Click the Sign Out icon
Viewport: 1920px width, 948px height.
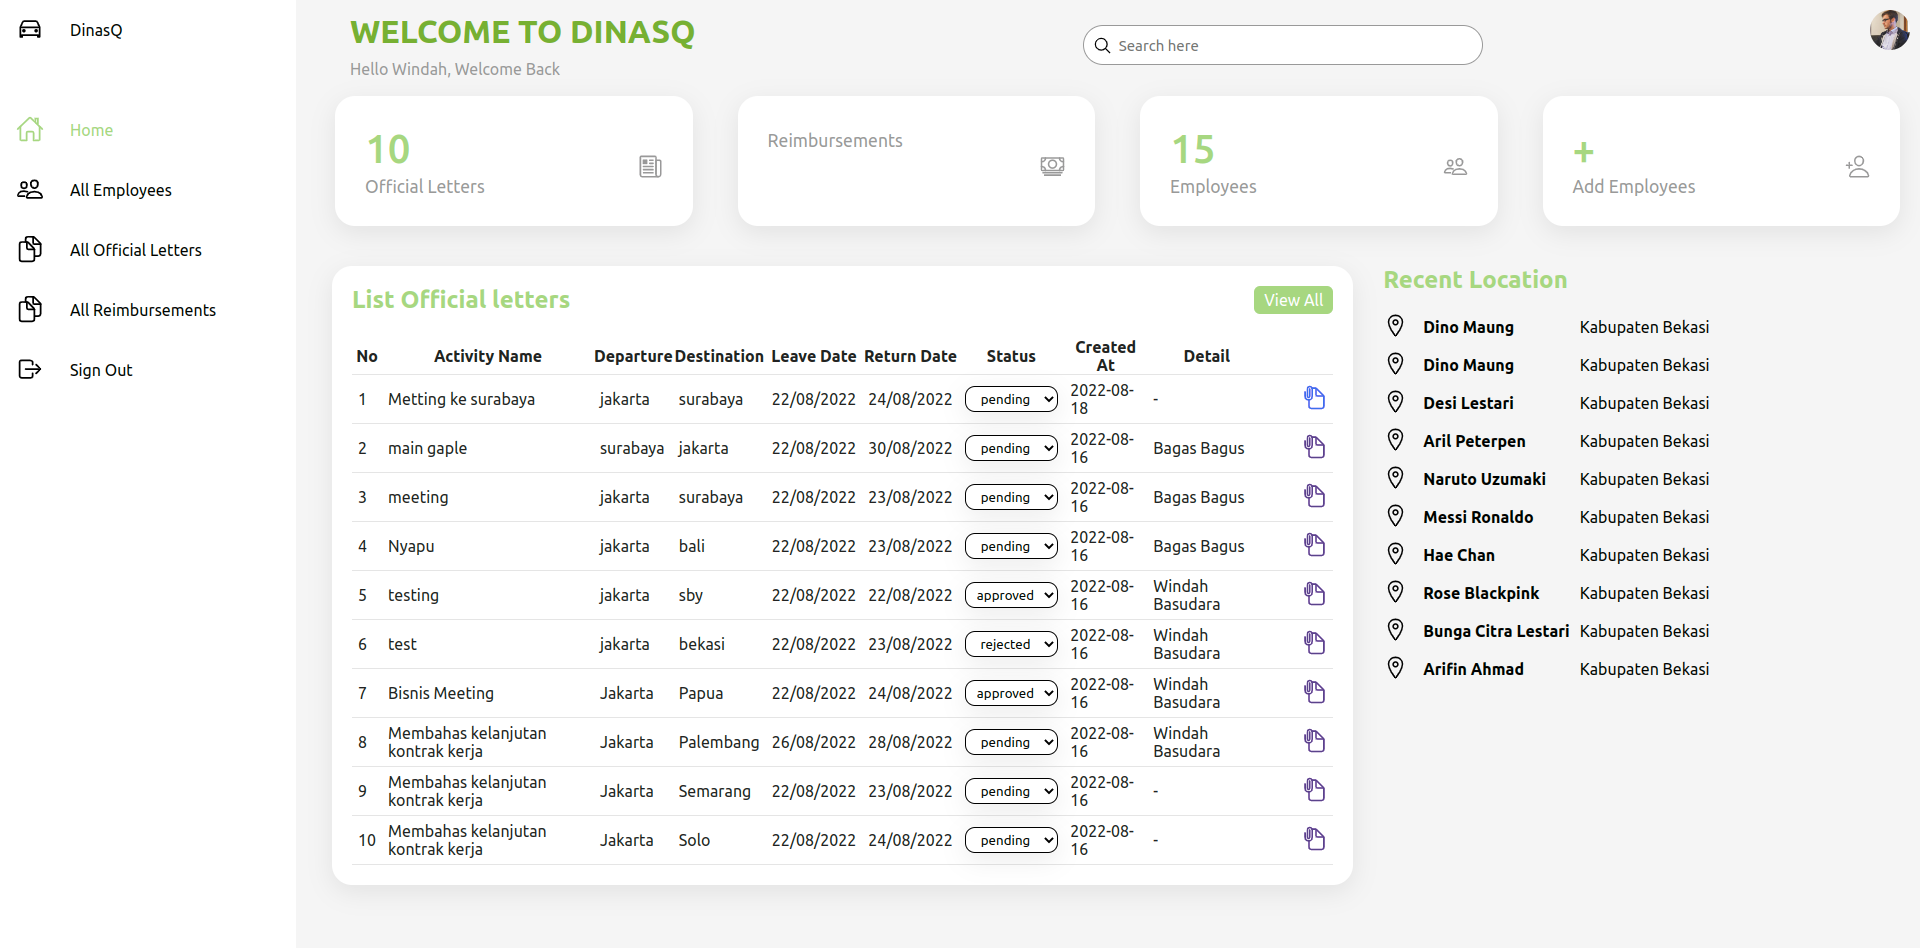pos(31,369)
